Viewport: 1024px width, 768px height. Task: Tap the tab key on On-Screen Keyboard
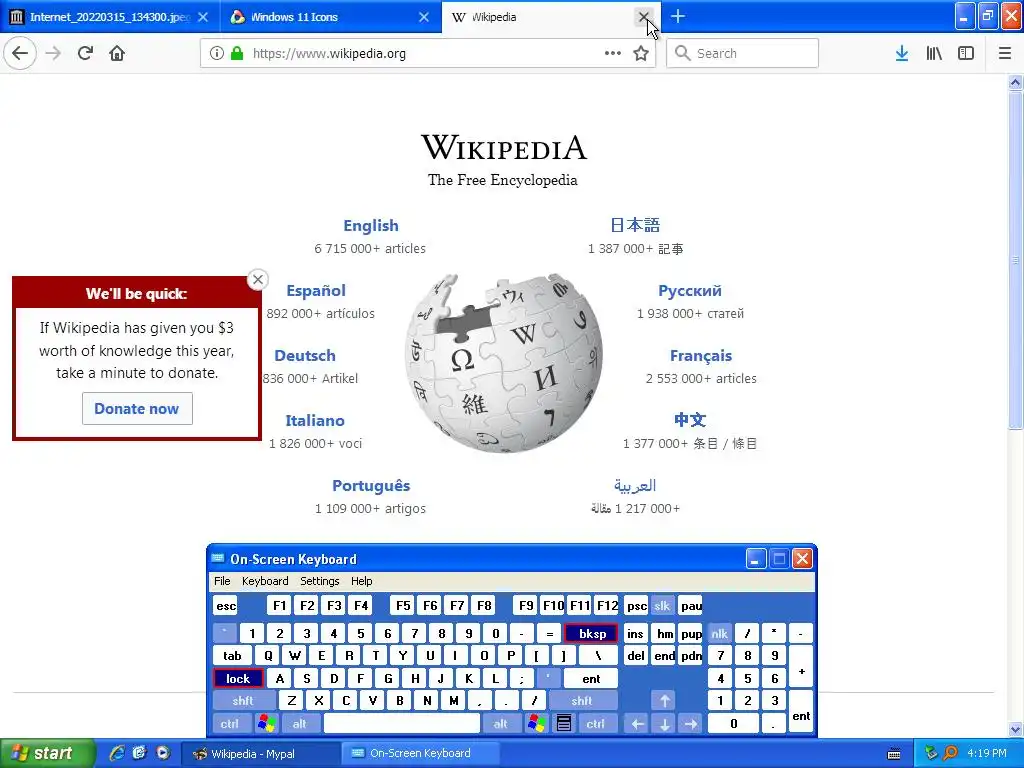tap(232, 656)
